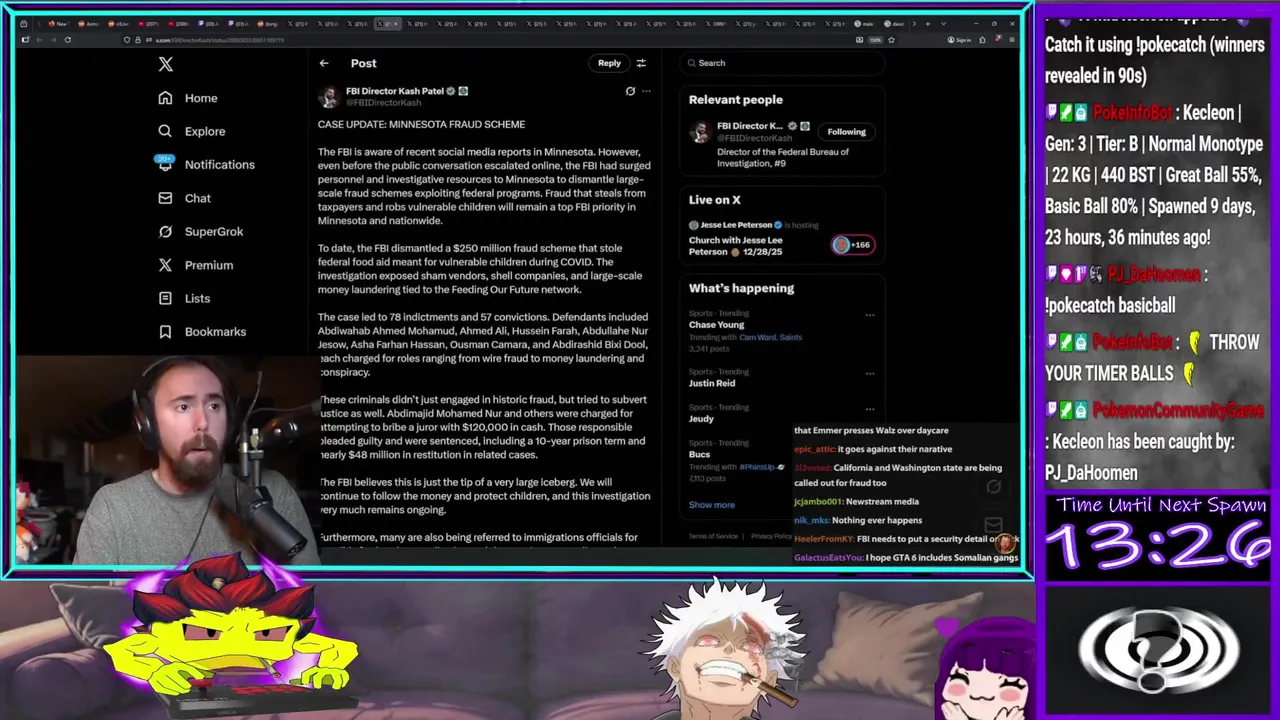Join live listeners bubble showing +166
1280x720 pixels.
(853, 245)
